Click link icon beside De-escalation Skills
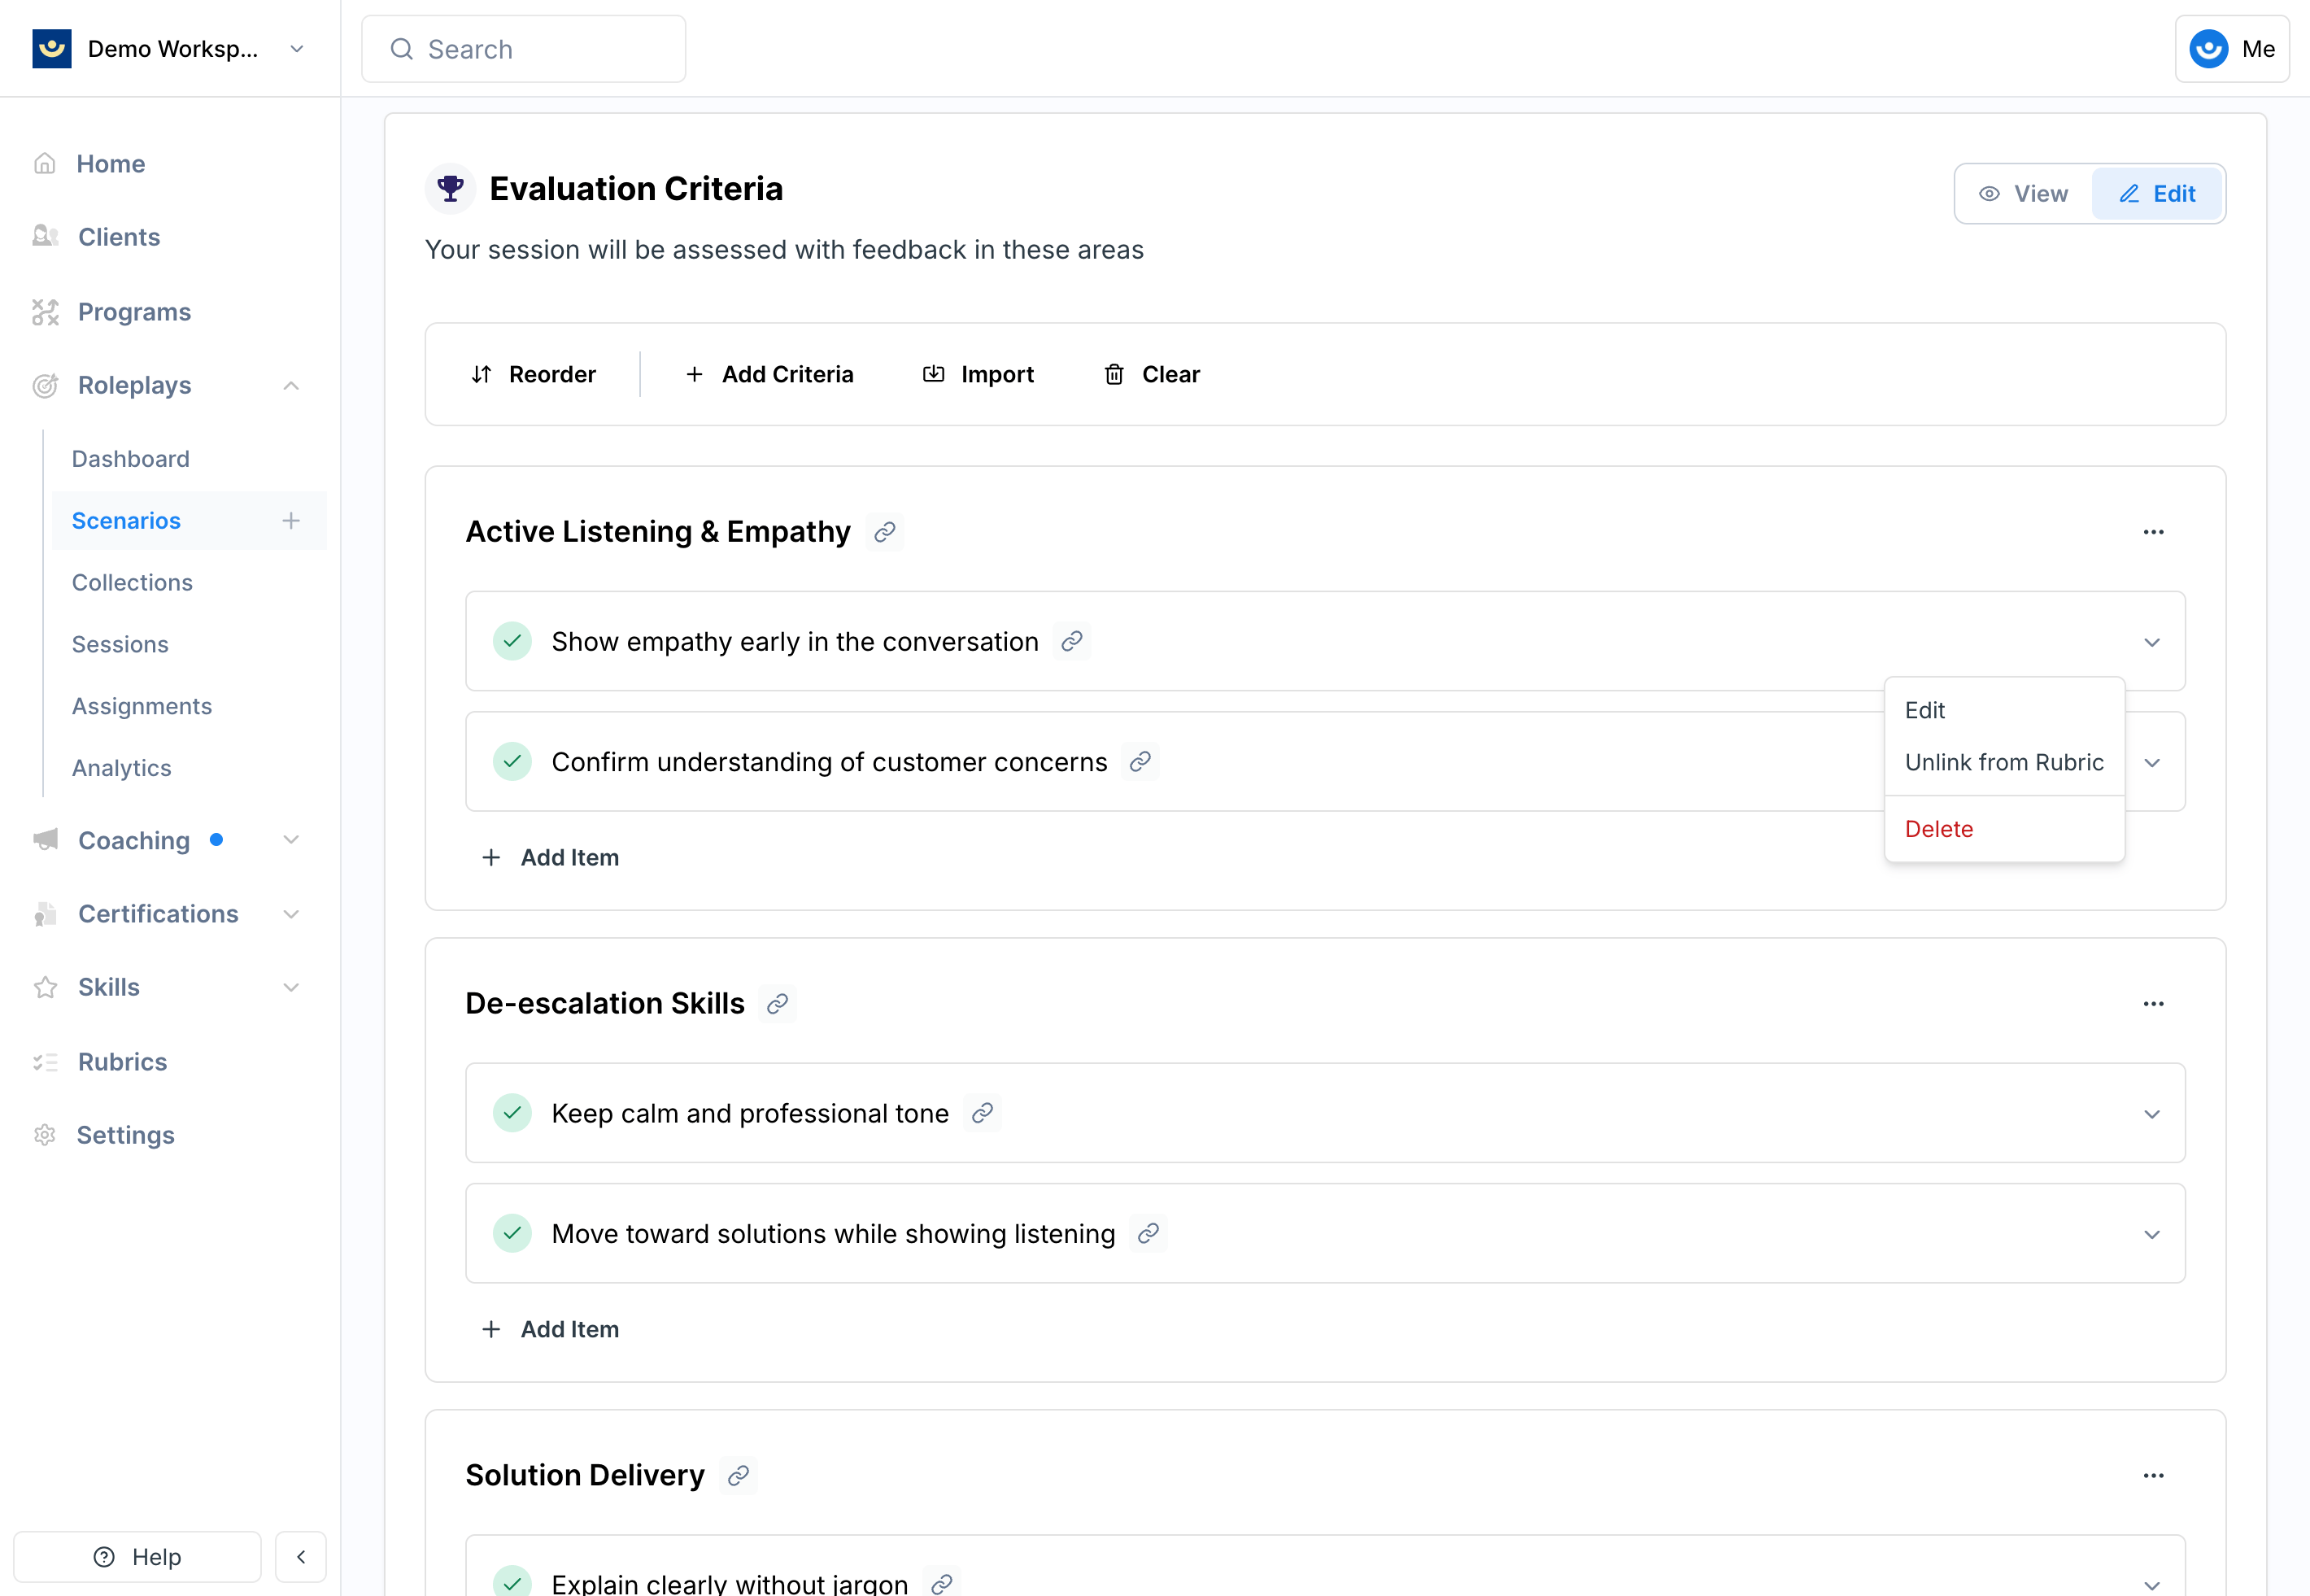This screenshot has width=2310, height=1596. click(778, 1005)
